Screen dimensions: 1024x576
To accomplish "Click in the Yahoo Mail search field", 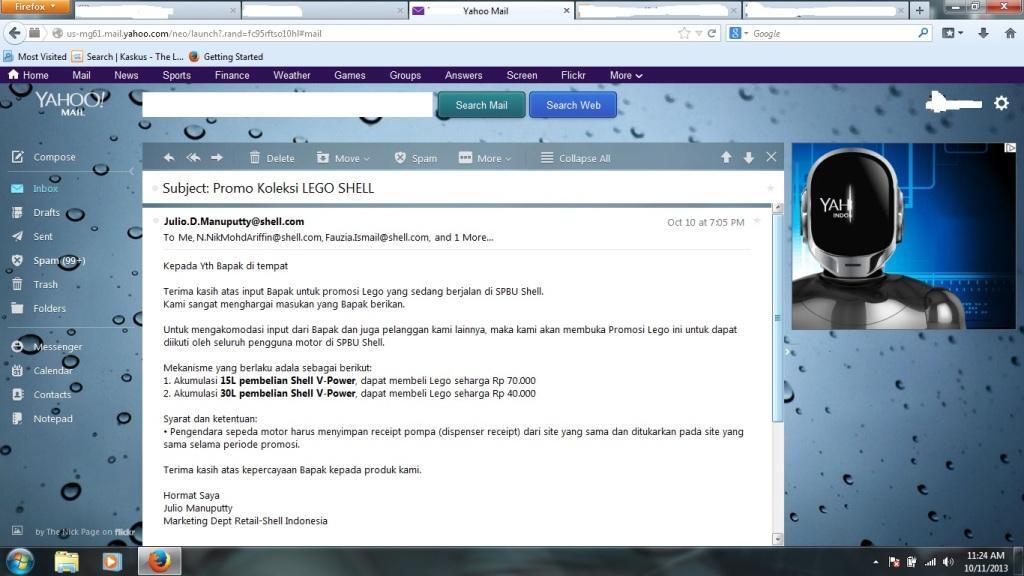I will (288, 105).
